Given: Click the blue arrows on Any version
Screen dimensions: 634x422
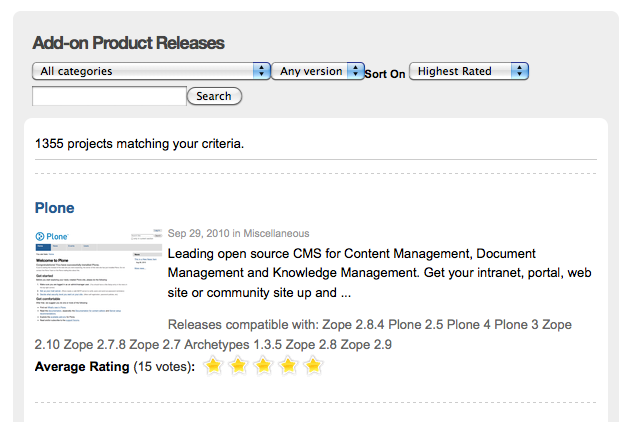Looking at the screenshot, I should [355, 71].
